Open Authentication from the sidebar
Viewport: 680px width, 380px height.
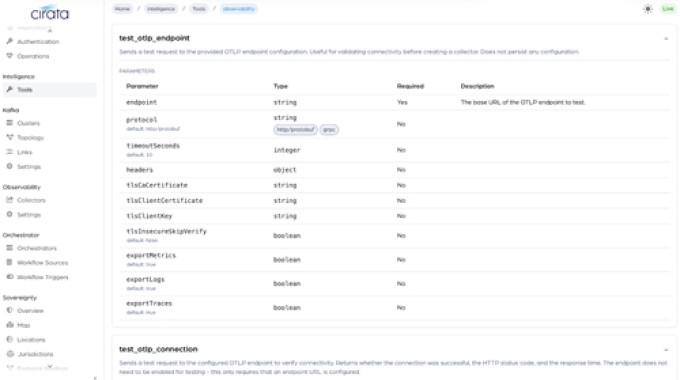(x=38, y=42)
